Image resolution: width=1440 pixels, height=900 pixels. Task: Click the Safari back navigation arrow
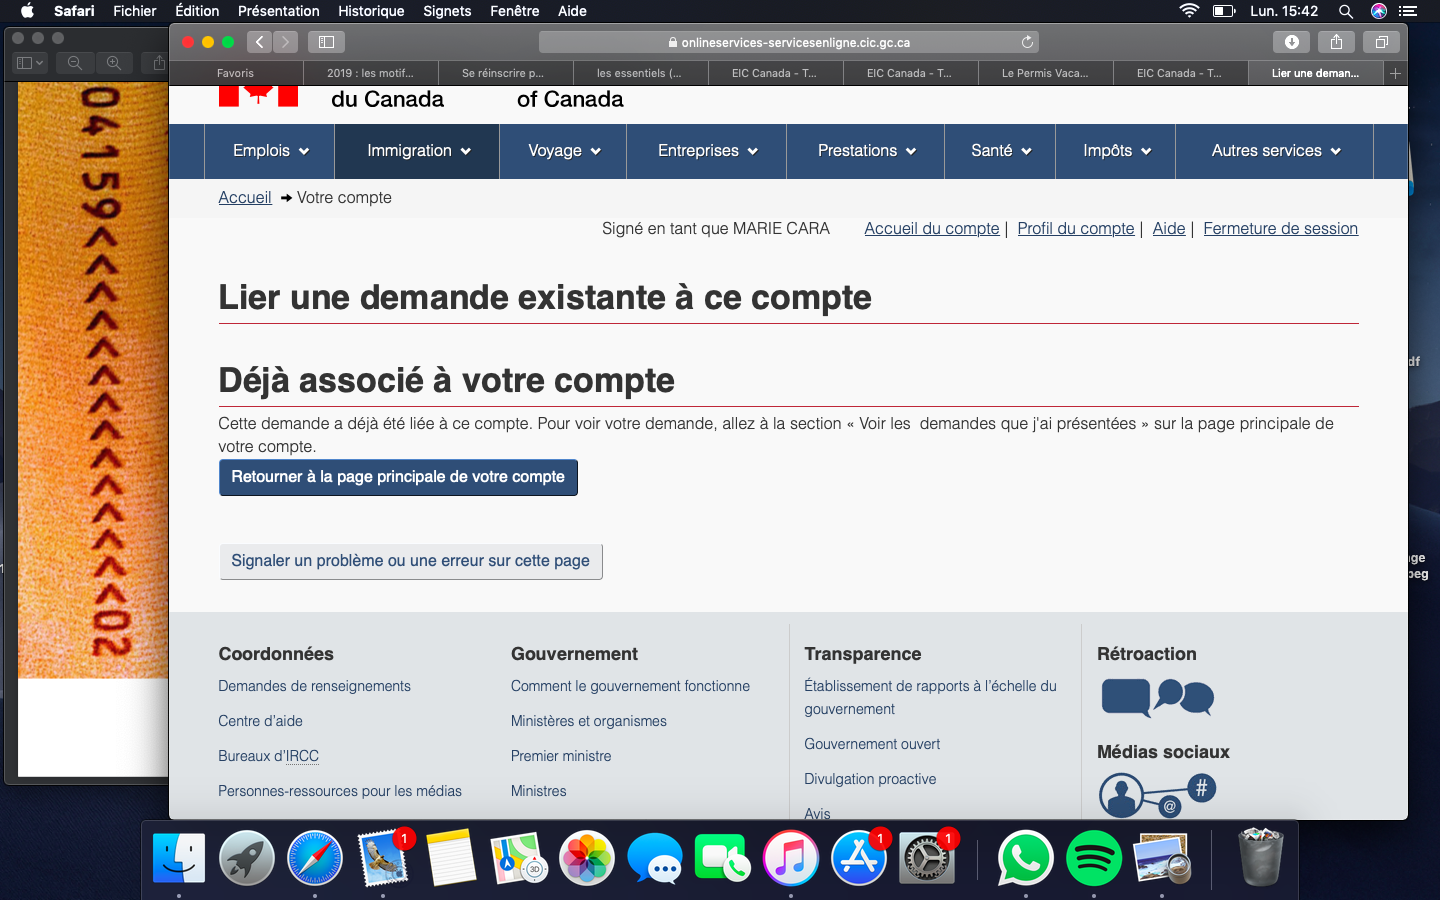[260, 42]
